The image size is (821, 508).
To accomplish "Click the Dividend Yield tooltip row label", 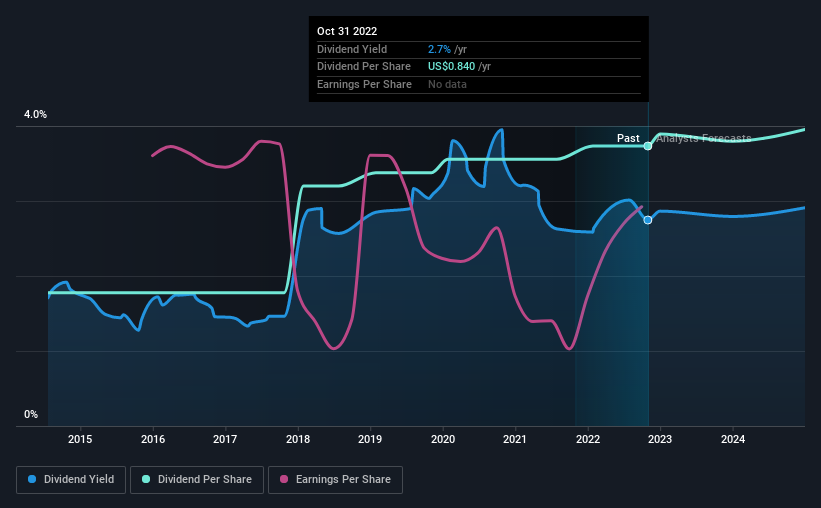I will point(352,49).
